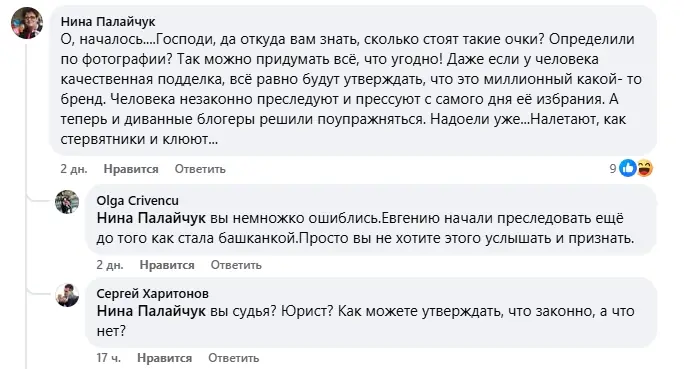Open author name Нина Палайчук at top
Image resolution: width=691 pixels, height=369 pixels.
[108, 21]
